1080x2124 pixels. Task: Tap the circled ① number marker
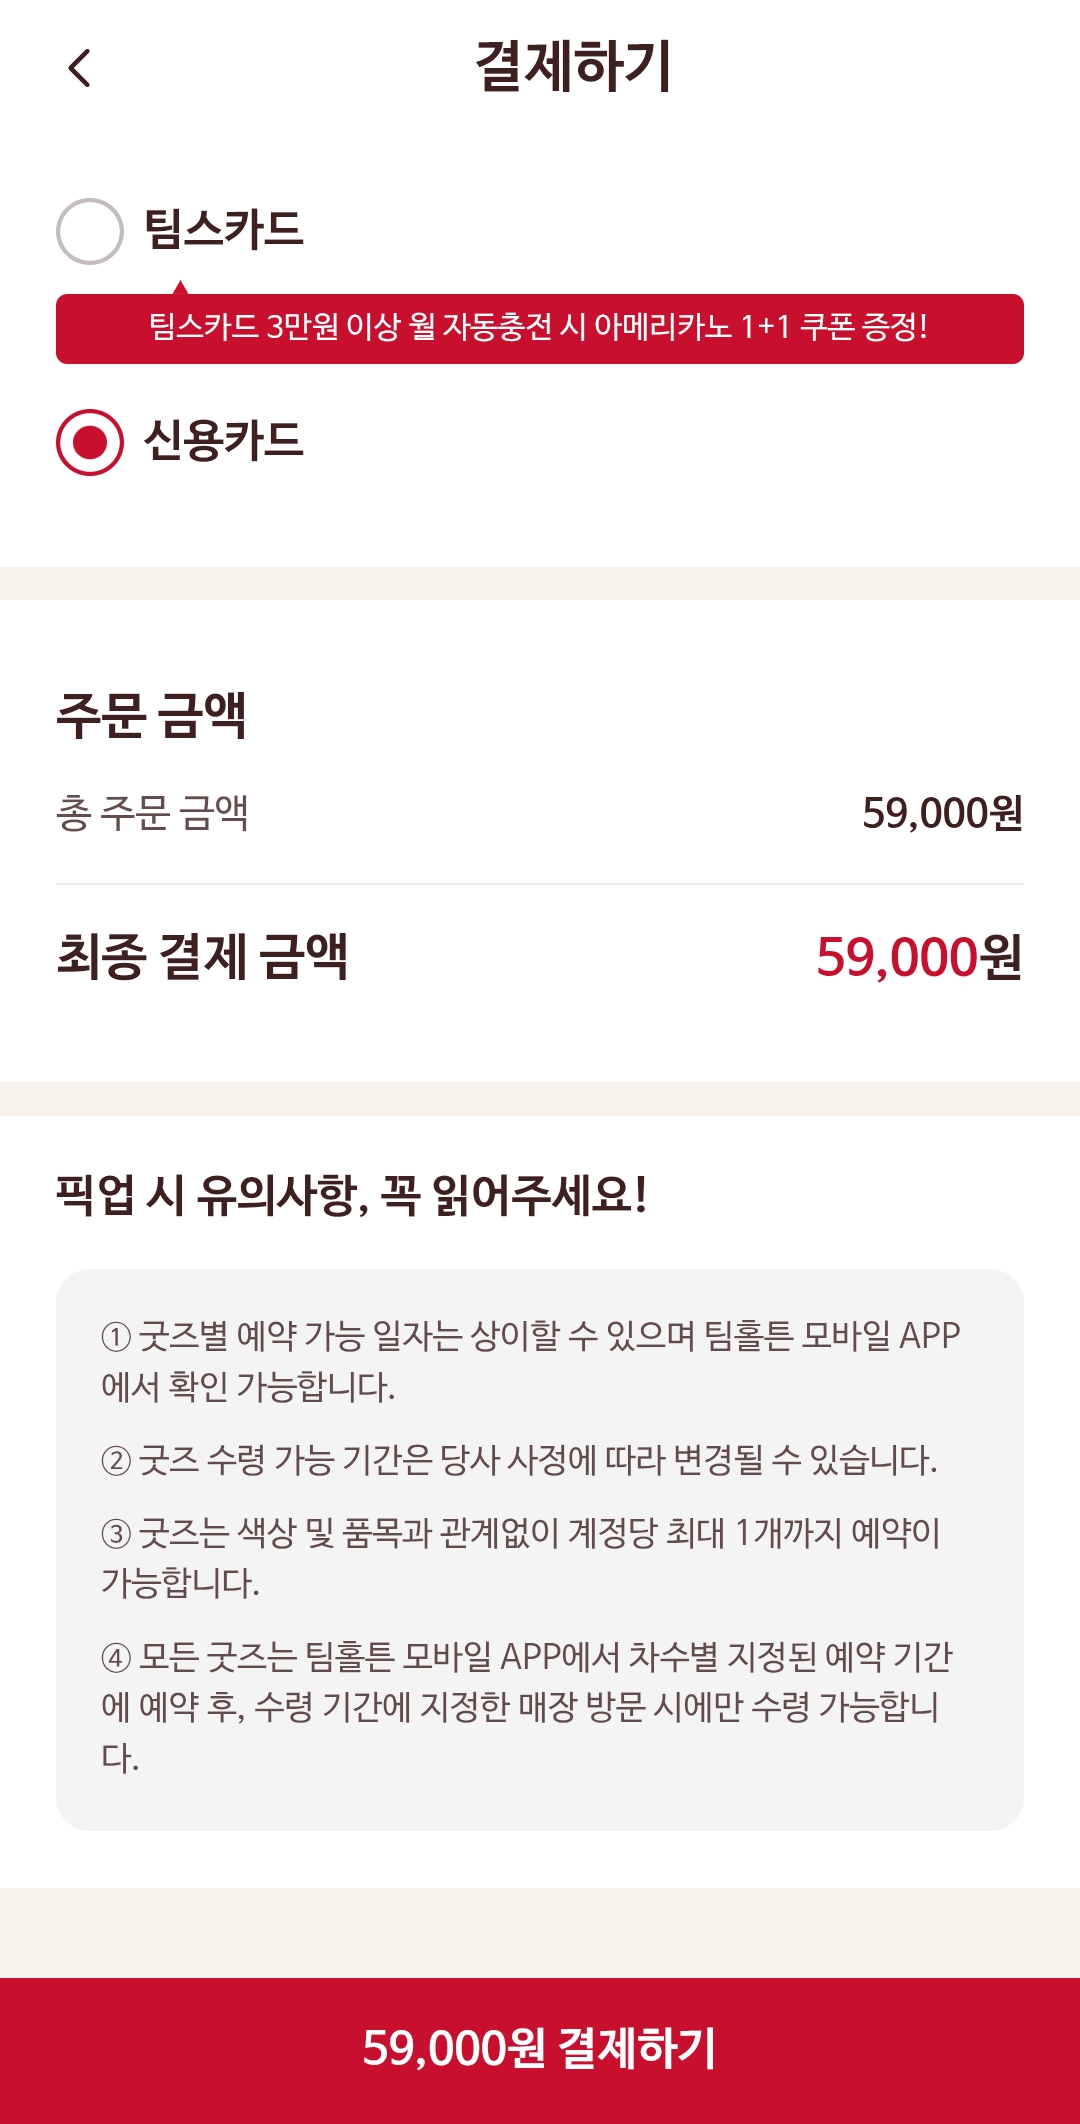[x=116, y=1337]
